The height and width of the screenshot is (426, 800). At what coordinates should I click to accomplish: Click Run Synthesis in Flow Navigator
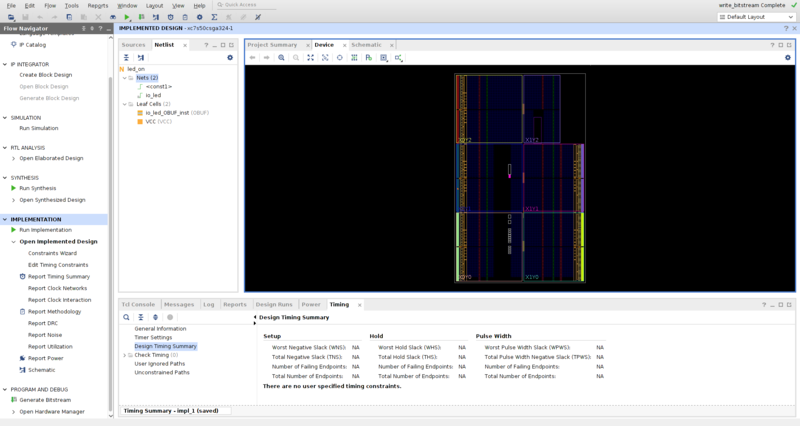point(38,188)
